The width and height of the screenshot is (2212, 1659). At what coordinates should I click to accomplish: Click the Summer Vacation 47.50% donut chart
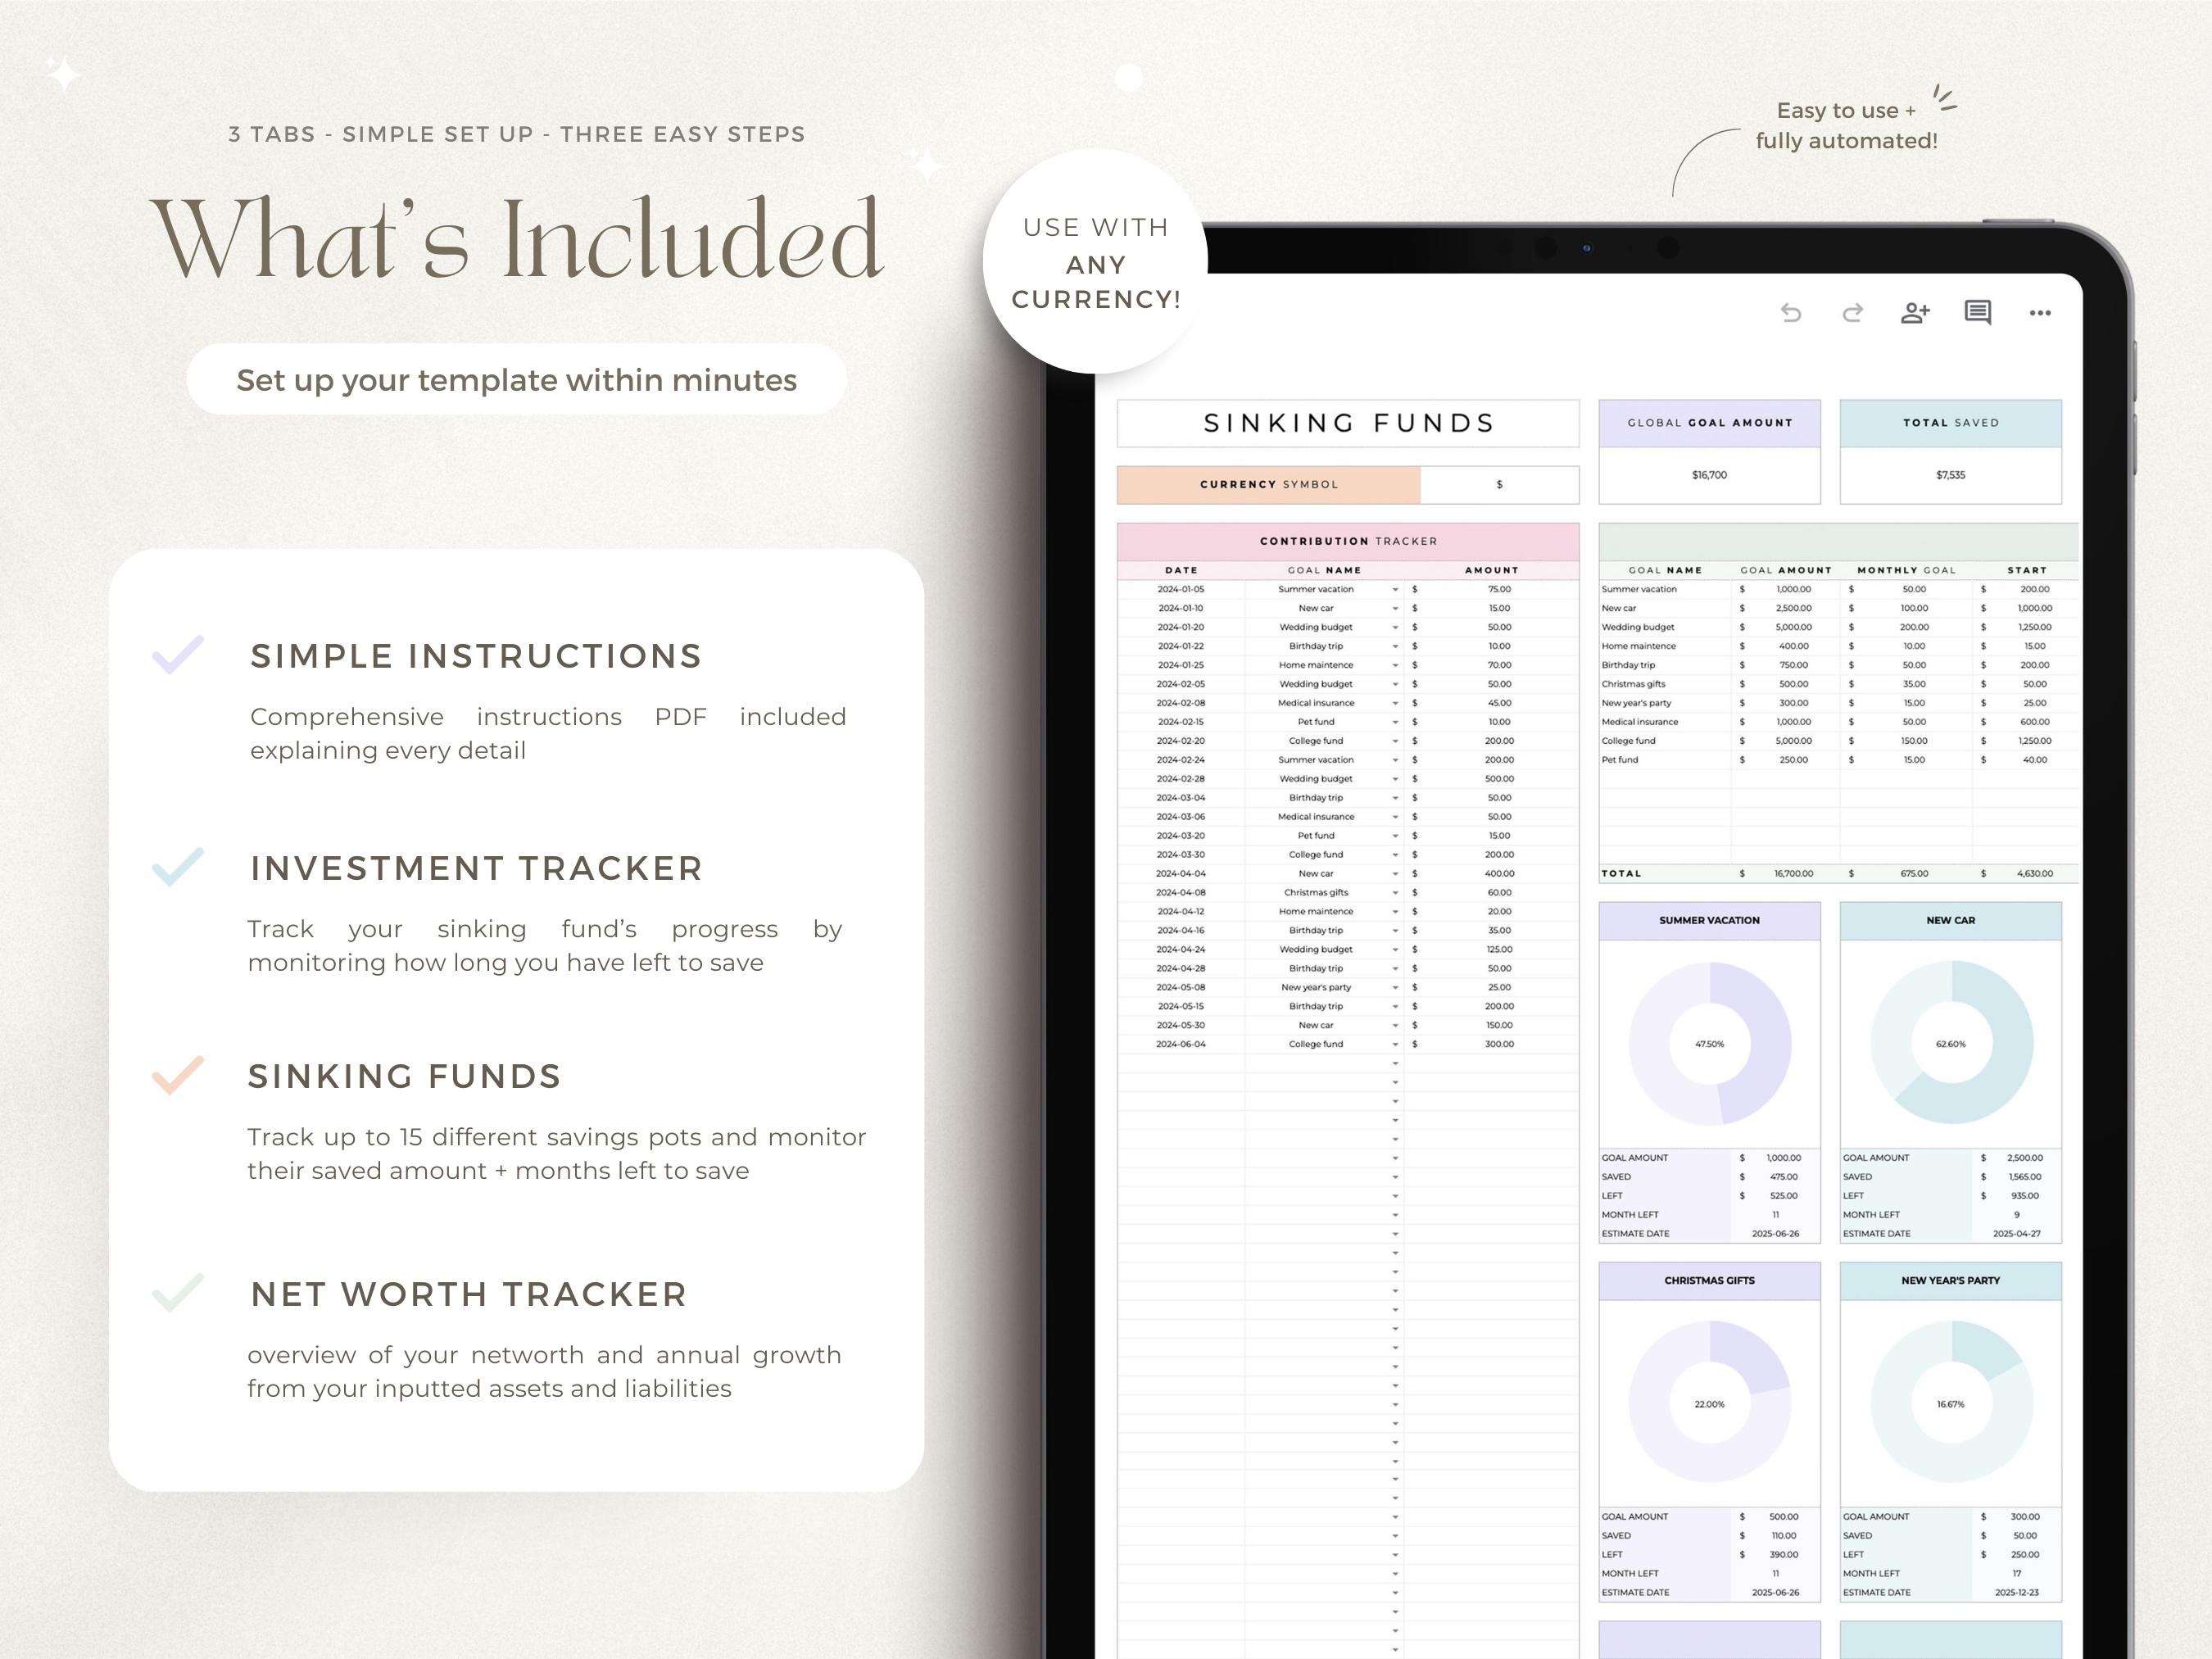pos(1710,1043)
